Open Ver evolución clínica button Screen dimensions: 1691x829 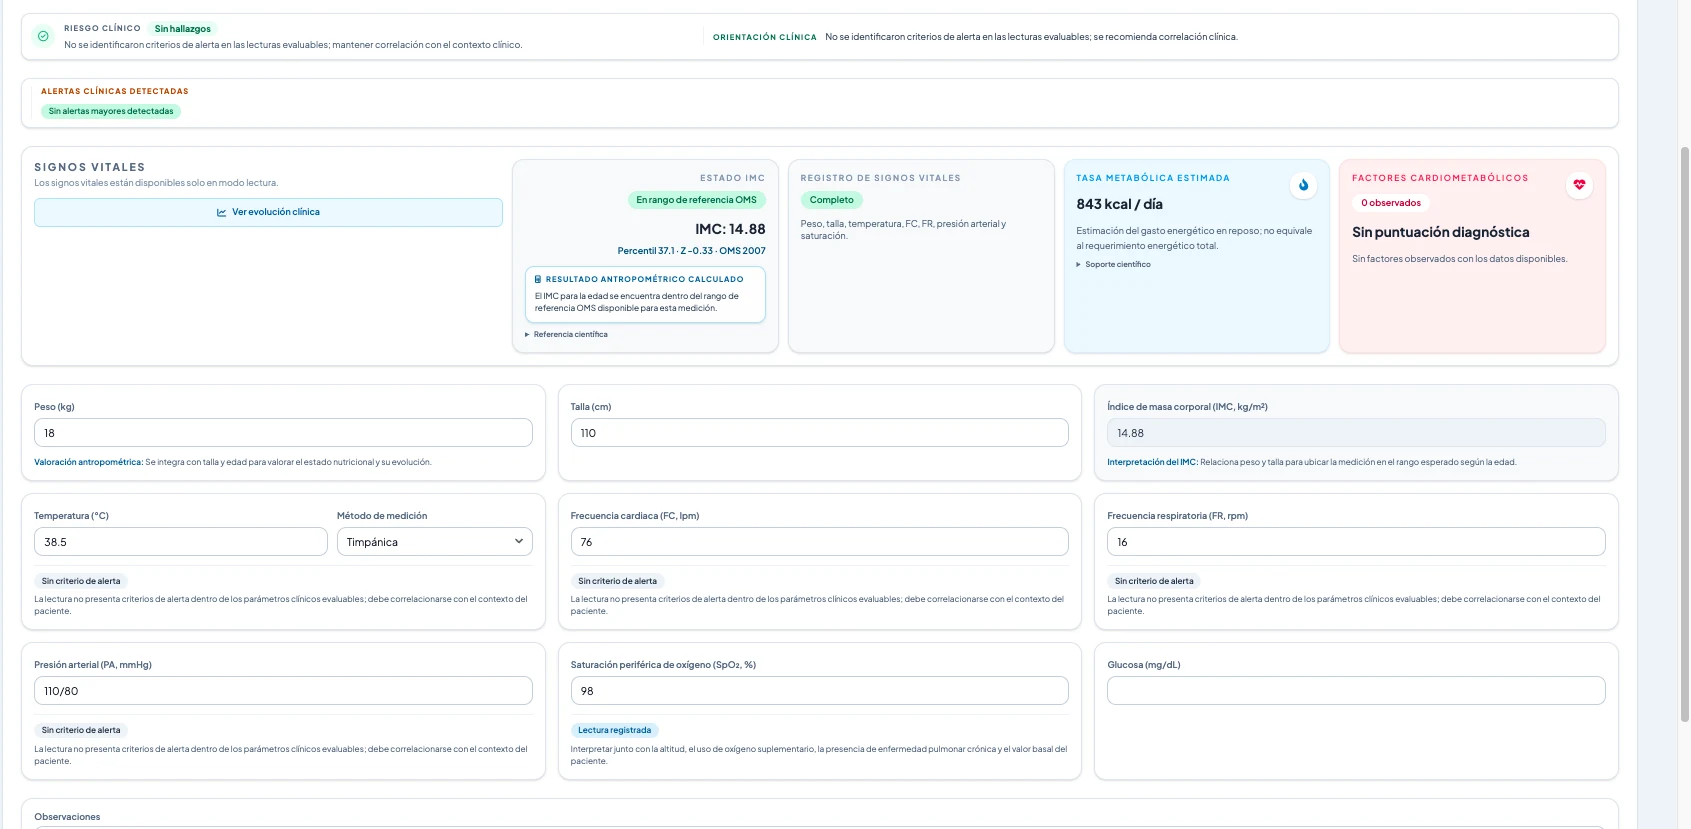(x=268, y=212)
